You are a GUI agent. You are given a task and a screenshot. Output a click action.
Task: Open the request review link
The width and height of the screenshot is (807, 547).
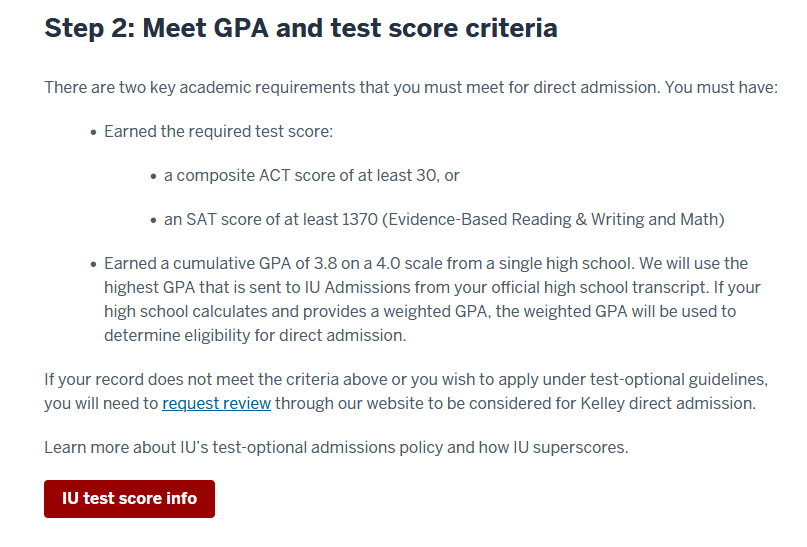216,403
